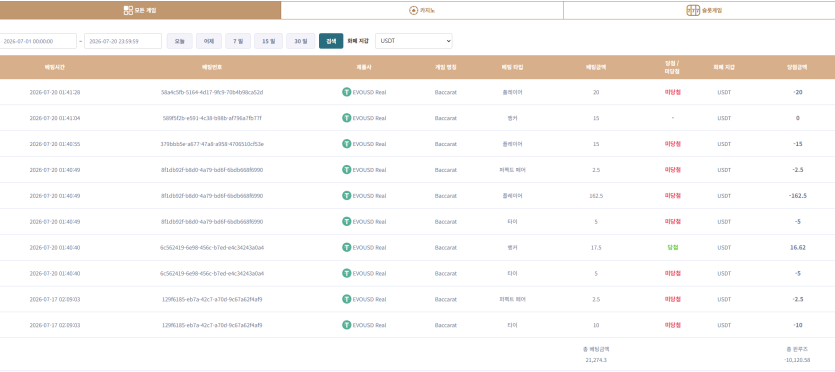Focus the start date field 2026-07-01
Screen dimensions: 835x372
(x=37, y=41)
